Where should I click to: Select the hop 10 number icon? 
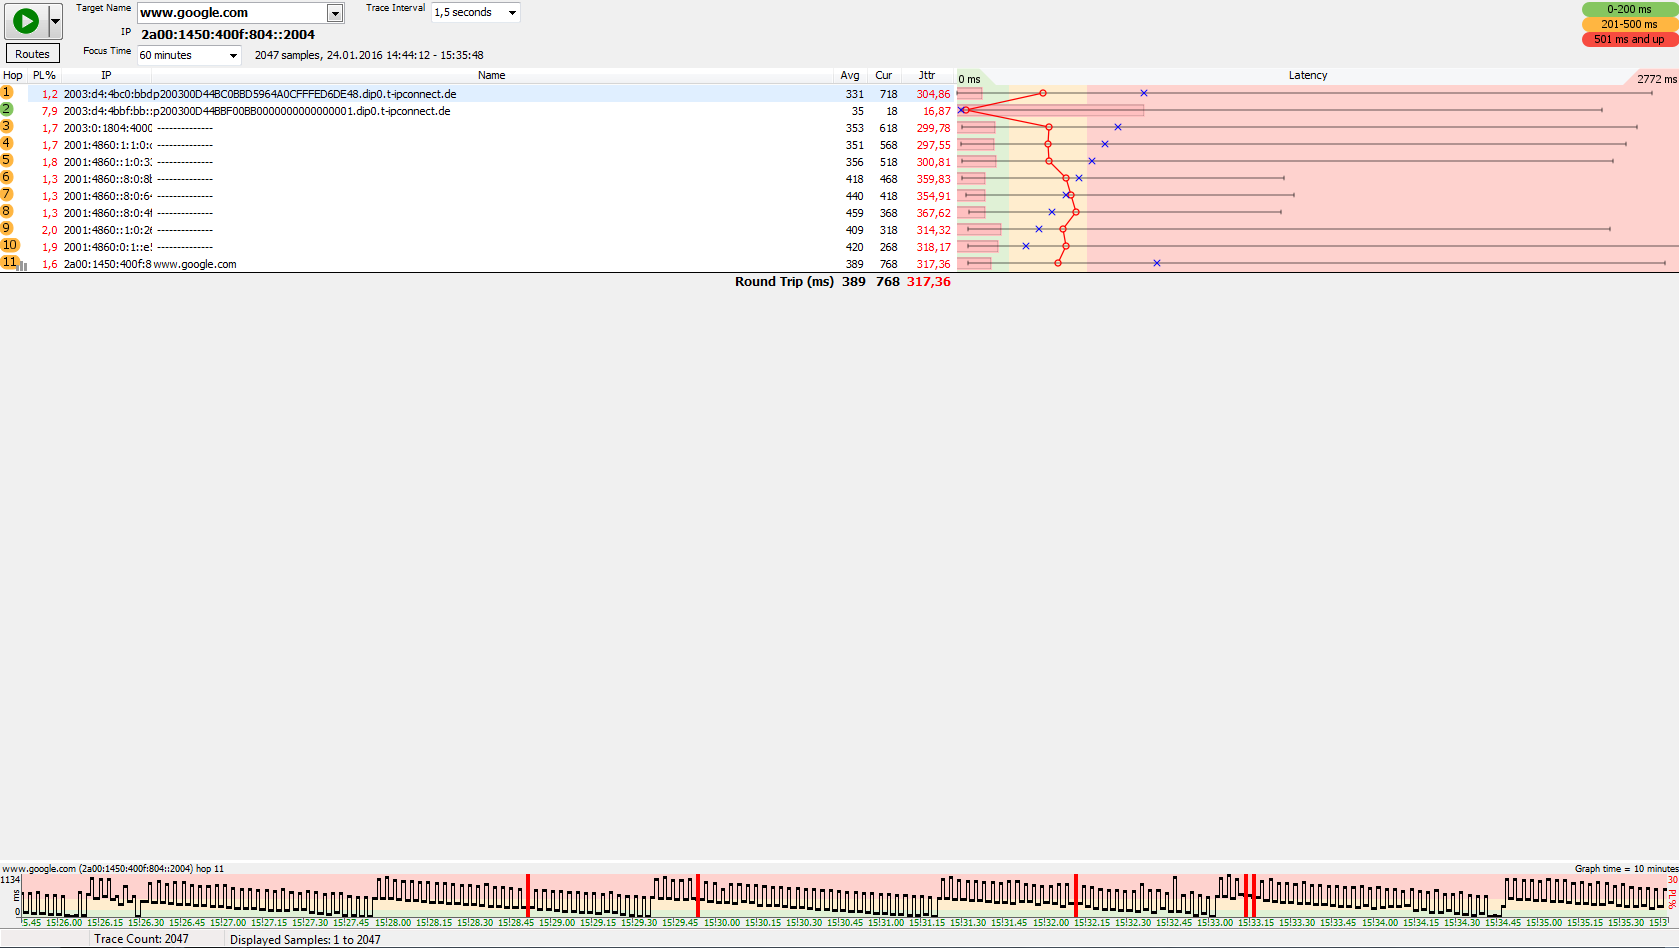[x=10, y=246]
